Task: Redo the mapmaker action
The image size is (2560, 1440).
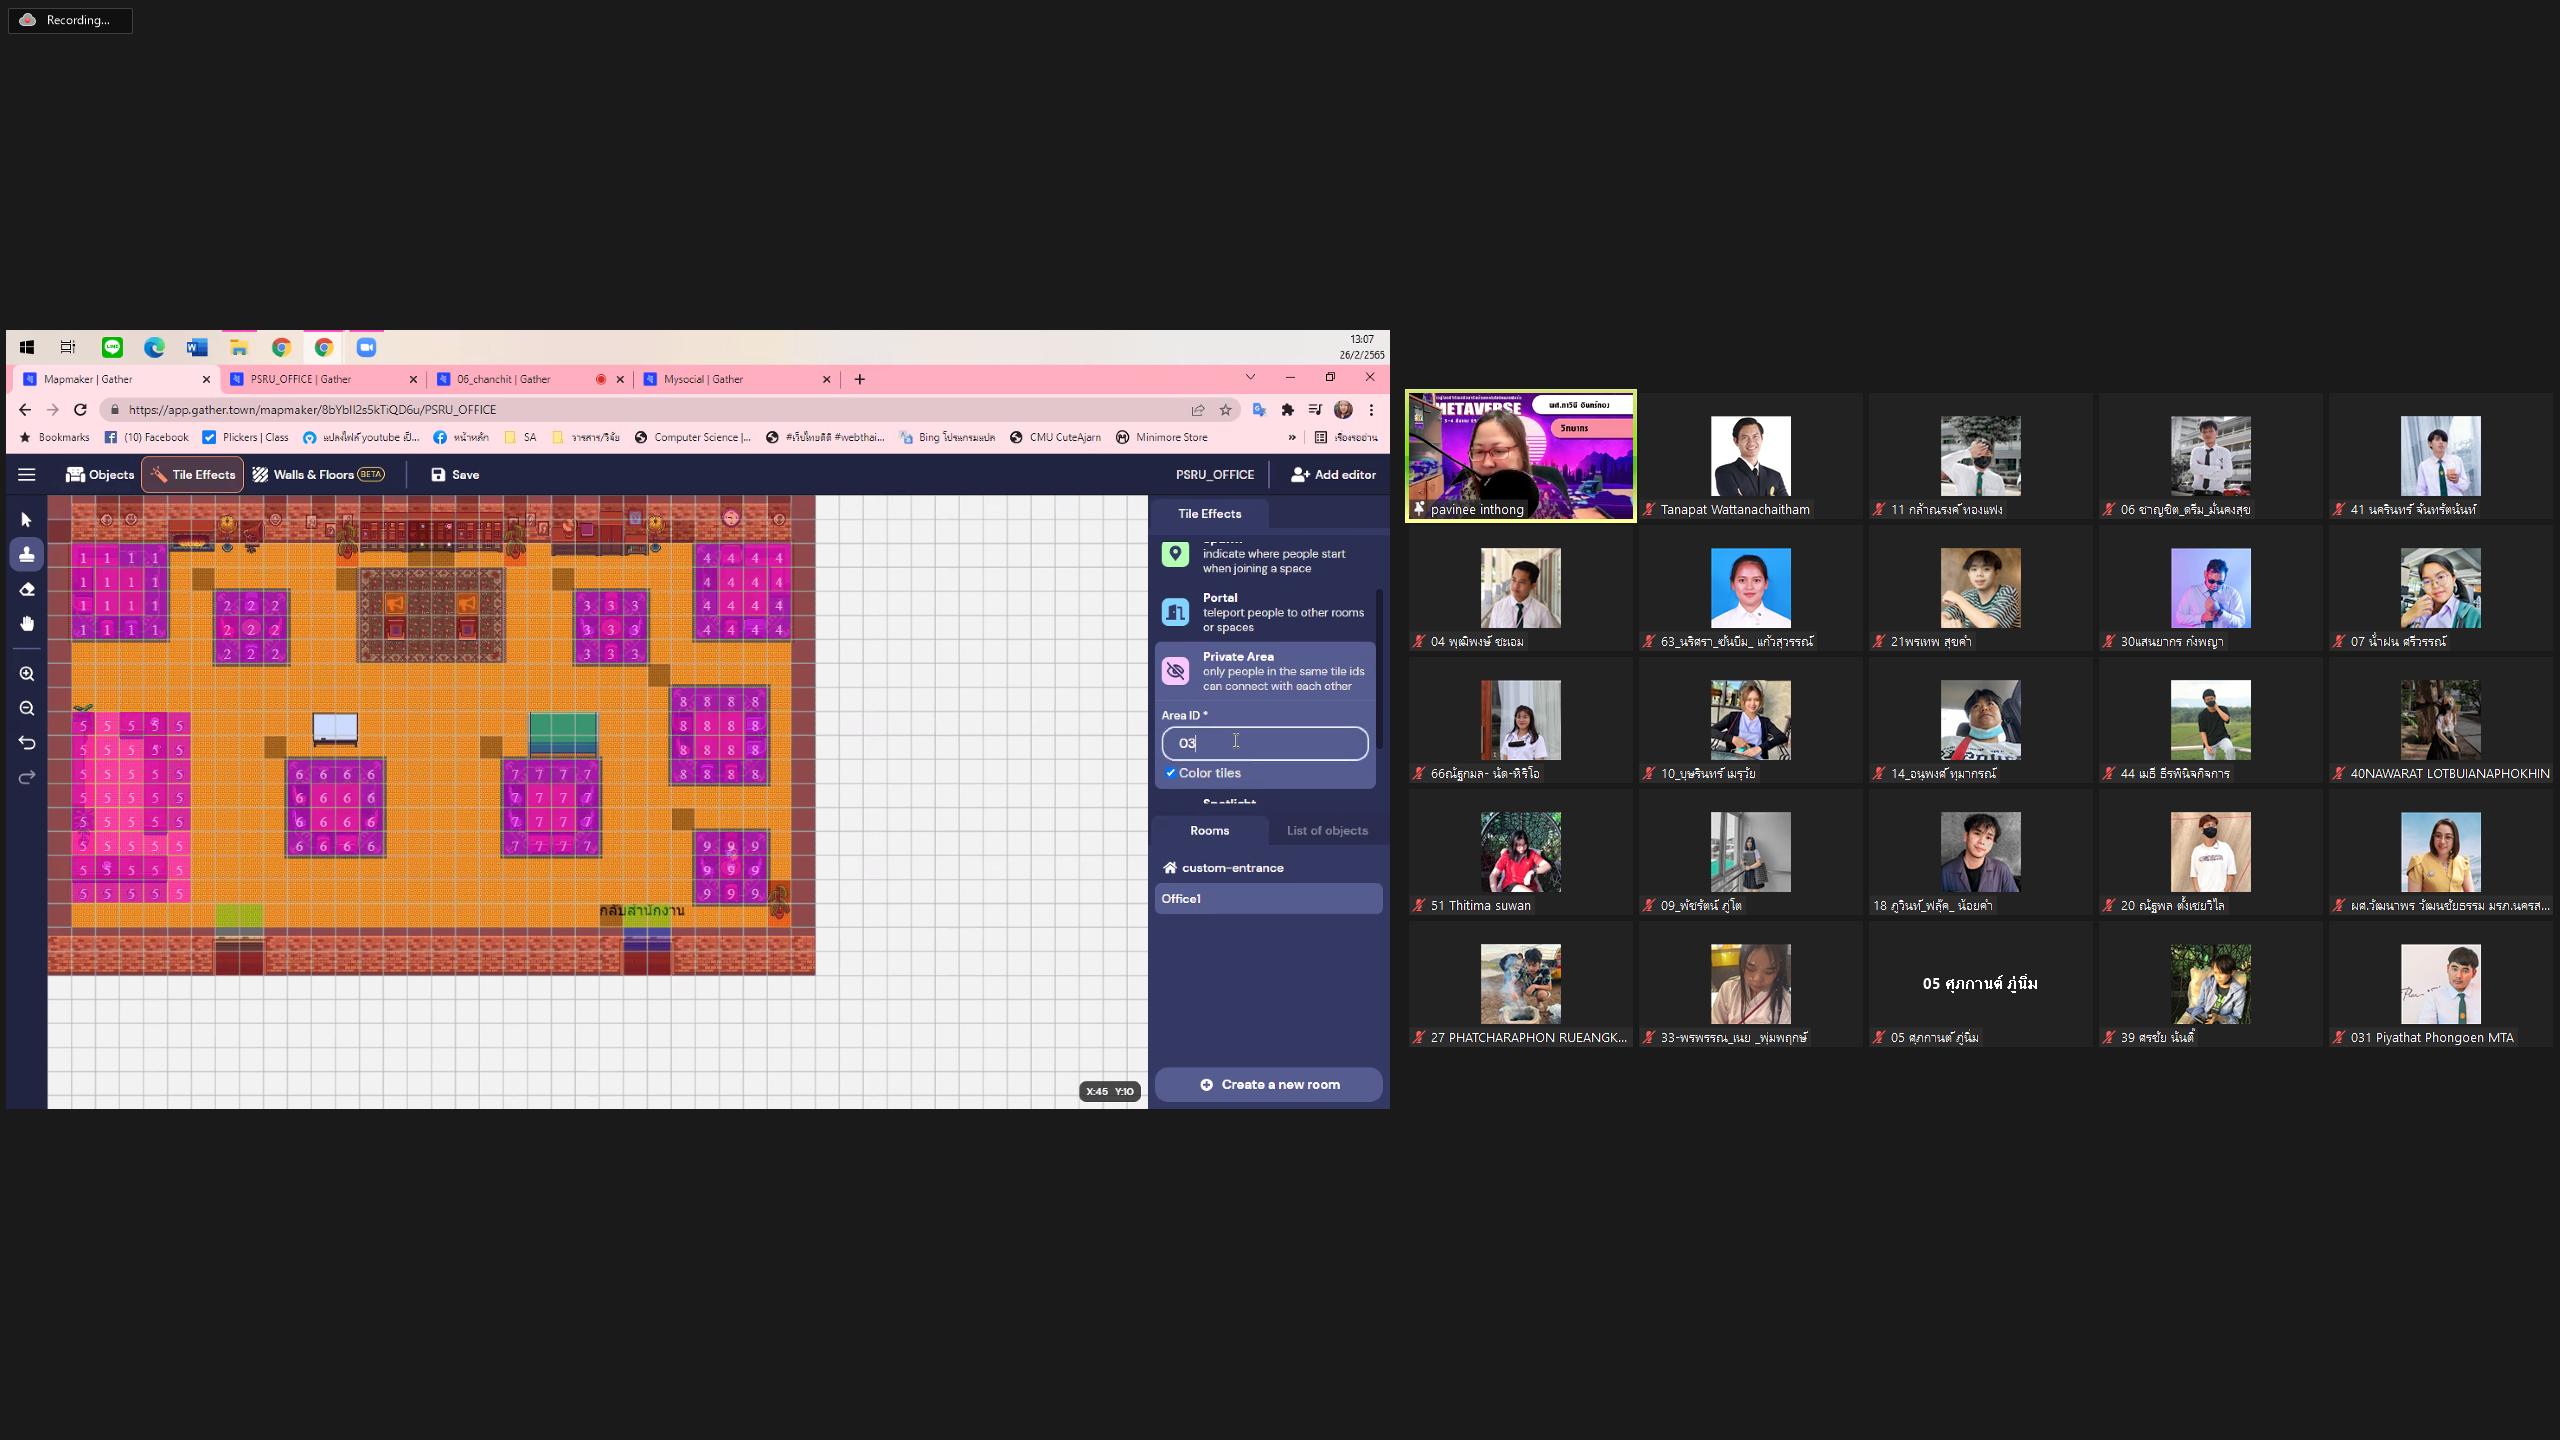Action: [x=27, y=777]
